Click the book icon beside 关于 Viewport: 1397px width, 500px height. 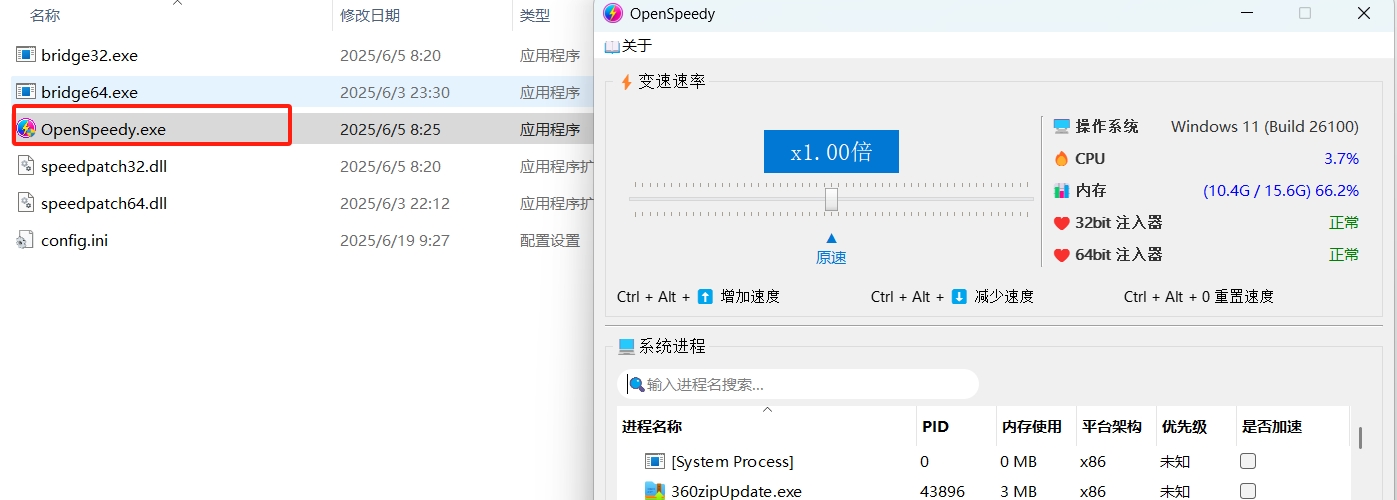[612, 46]
